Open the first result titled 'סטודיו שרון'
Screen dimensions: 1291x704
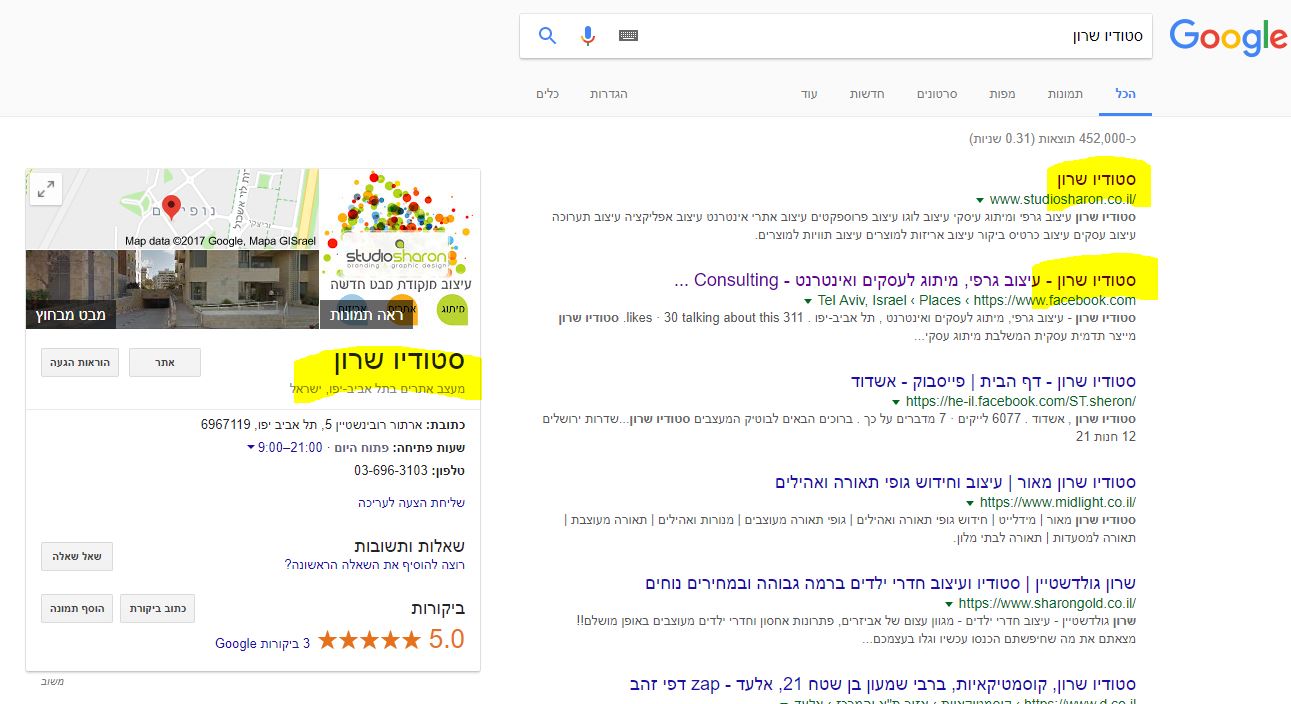coord(1096,179)
